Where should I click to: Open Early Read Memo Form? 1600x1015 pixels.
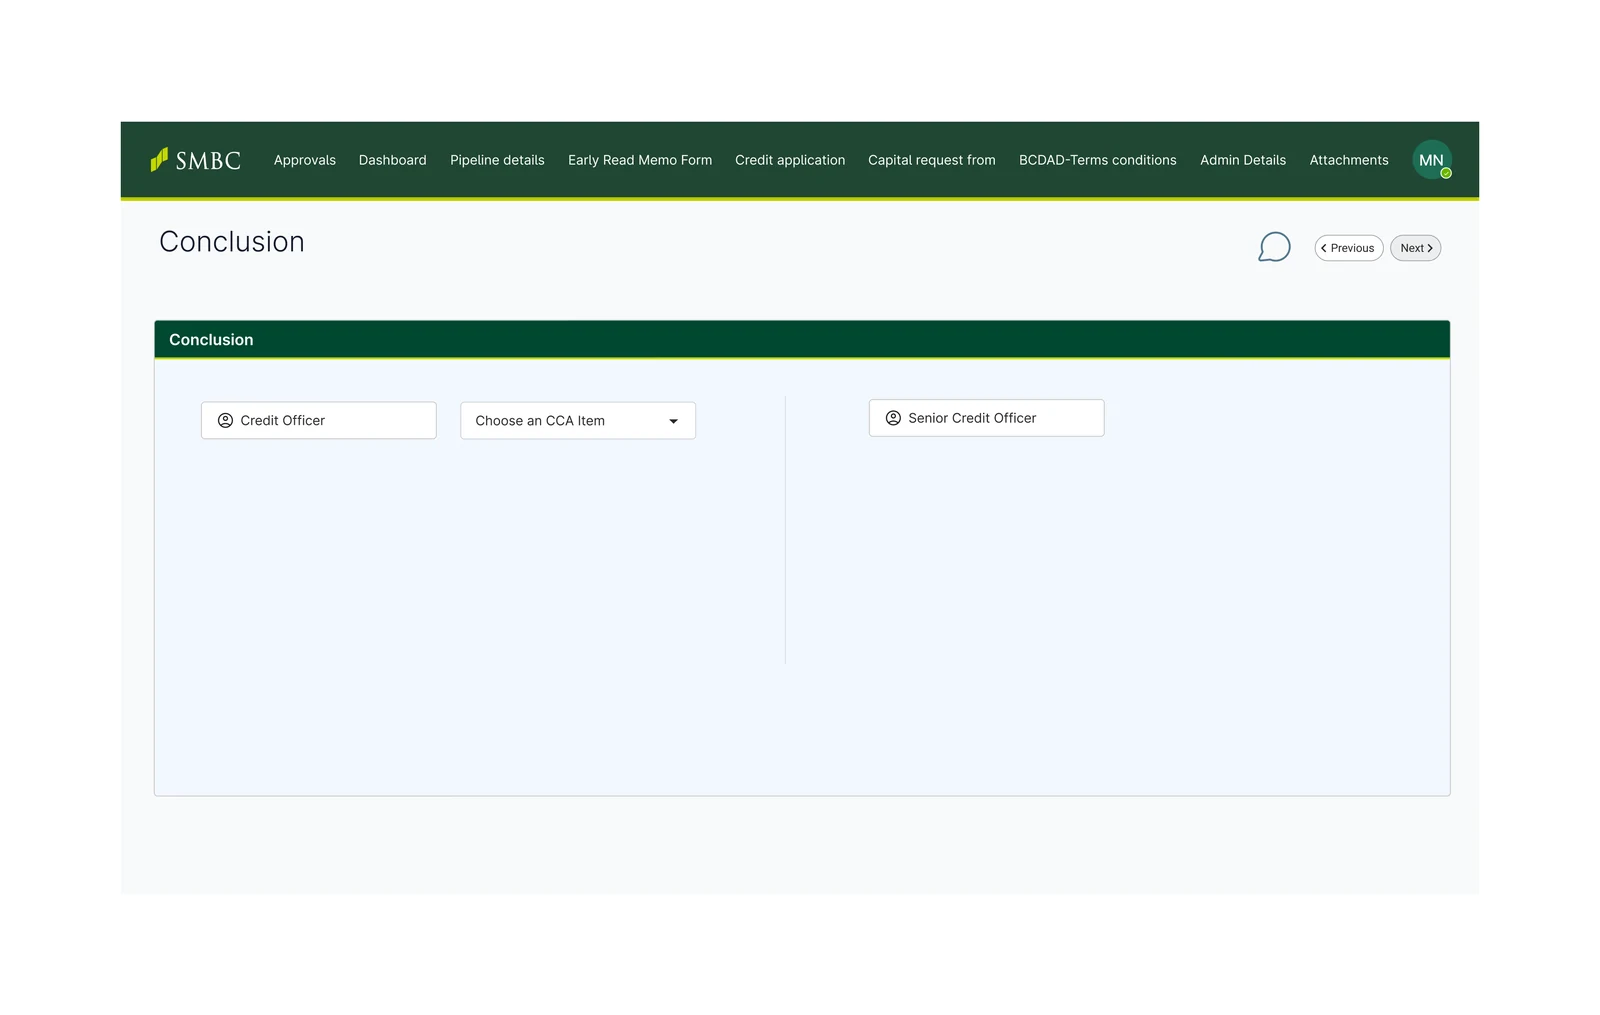pos(640,160)
